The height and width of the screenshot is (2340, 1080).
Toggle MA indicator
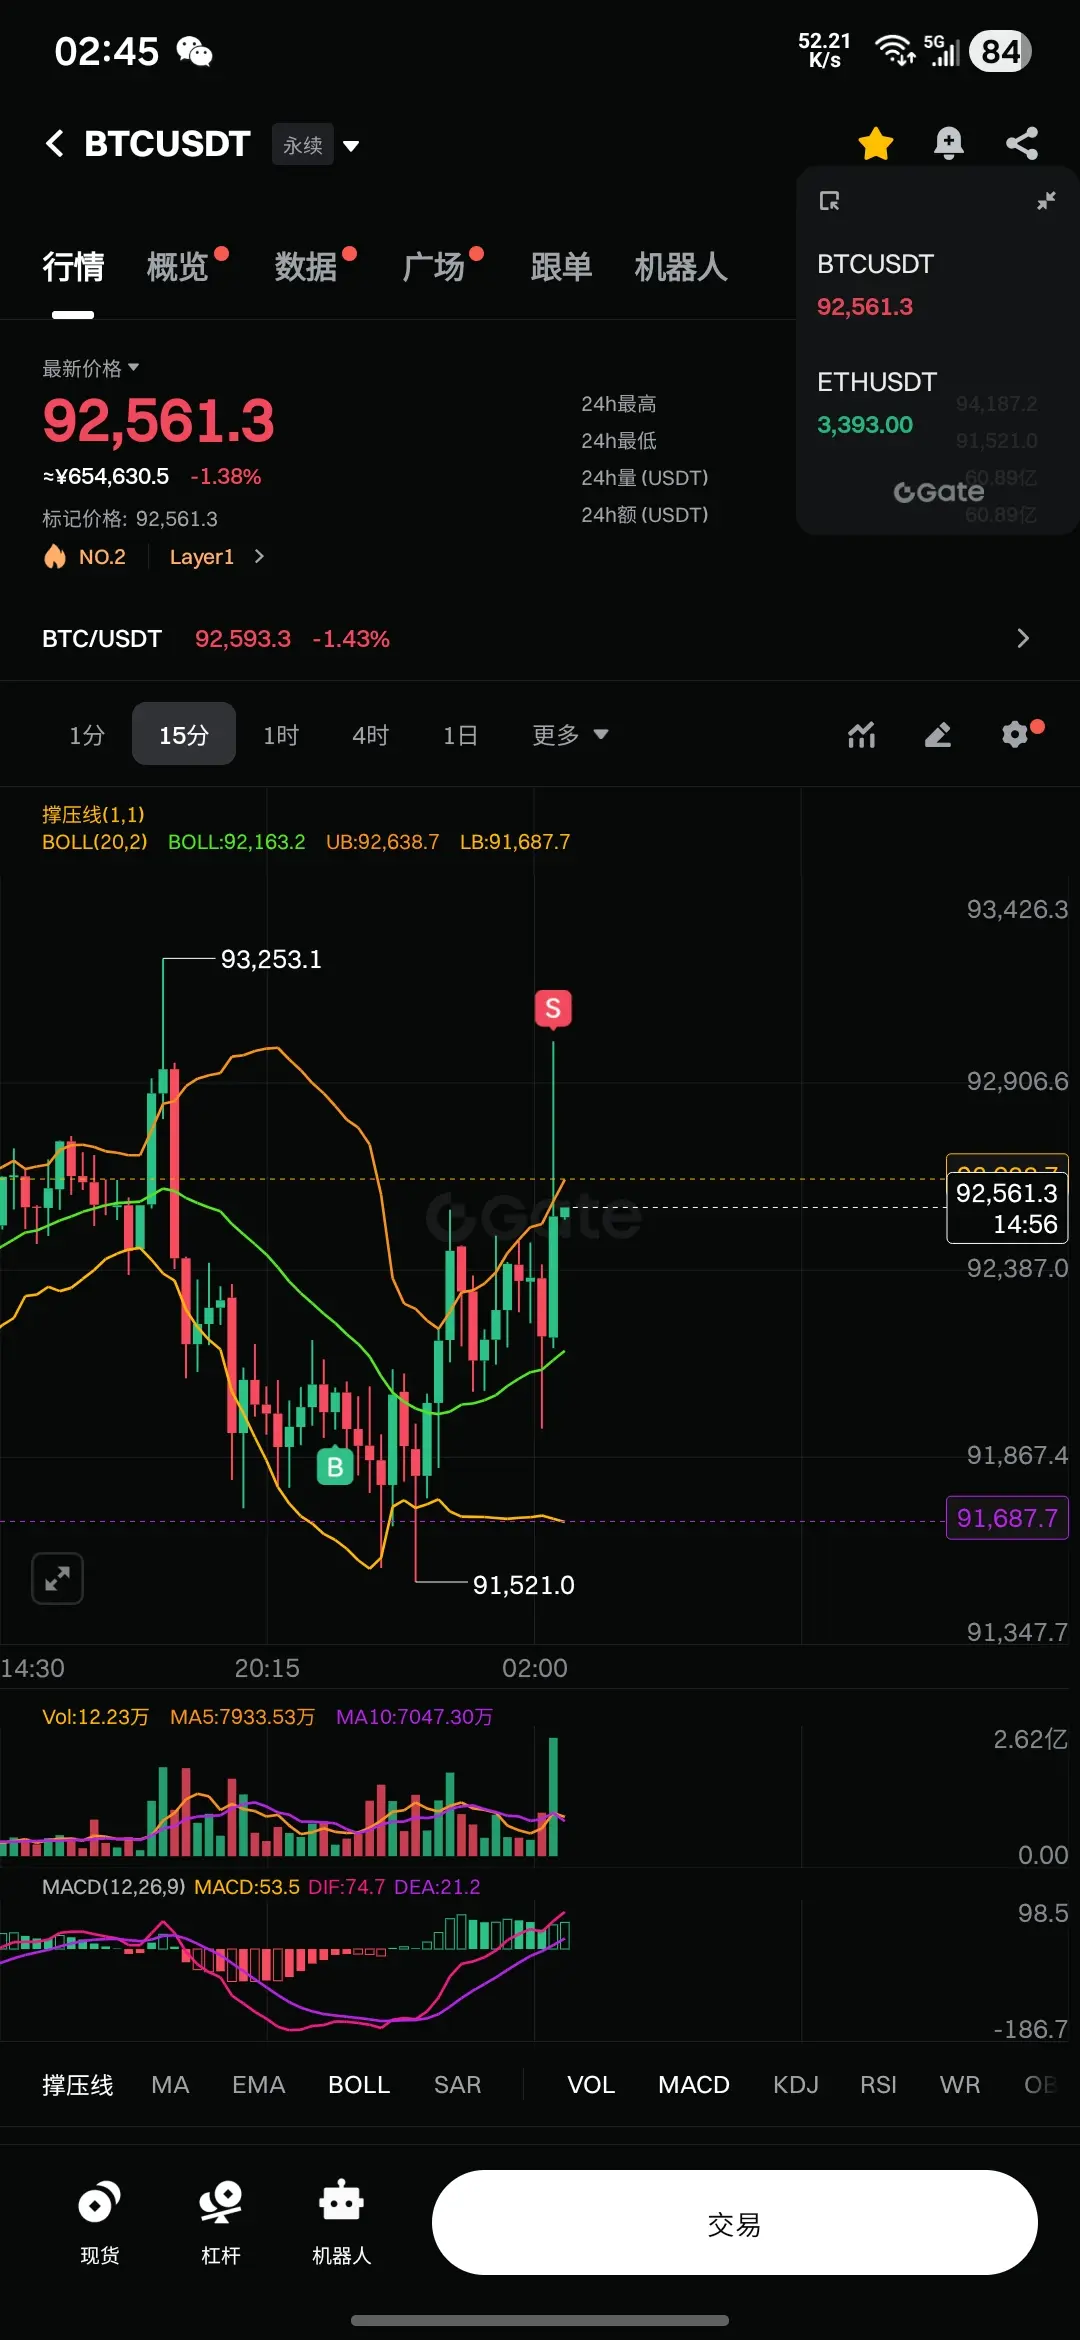(x=170, y=2085)
